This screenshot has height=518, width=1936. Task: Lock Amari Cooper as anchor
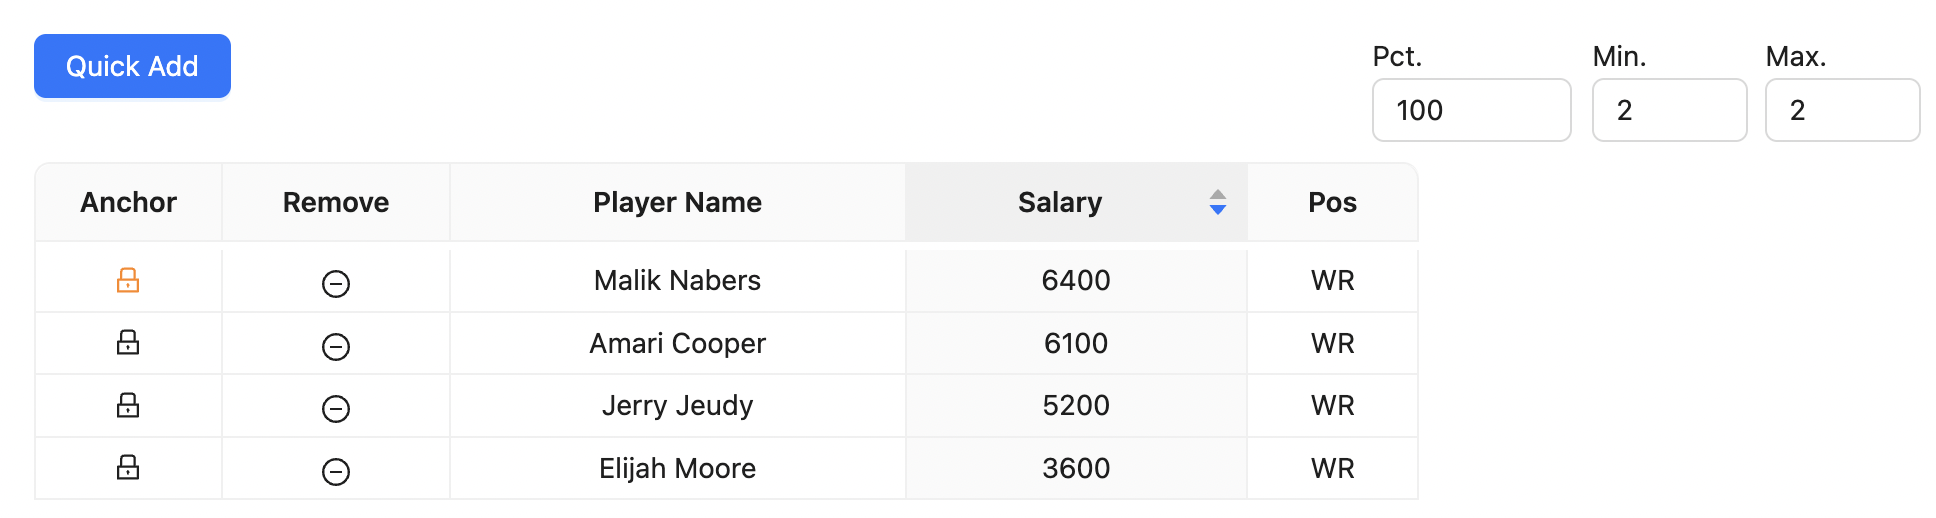[128, 343]
